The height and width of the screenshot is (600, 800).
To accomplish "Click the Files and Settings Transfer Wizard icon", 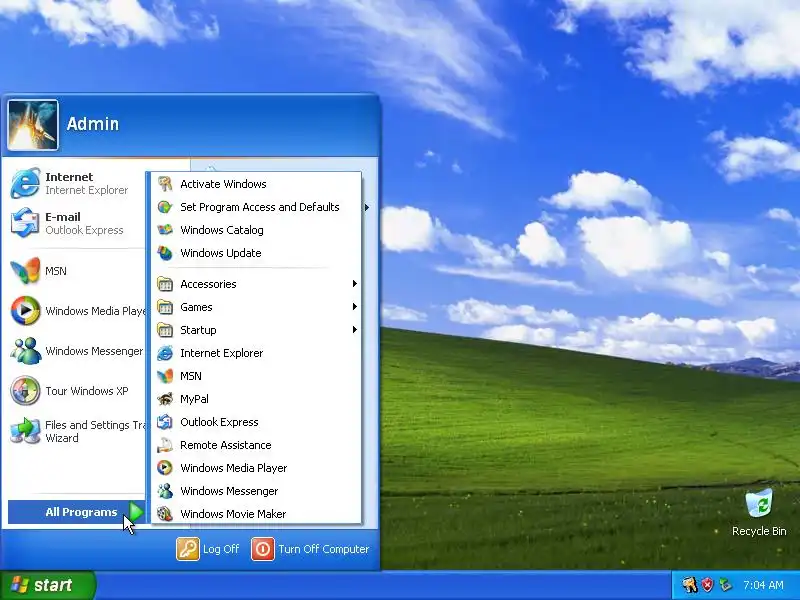I will coord(25,431).
